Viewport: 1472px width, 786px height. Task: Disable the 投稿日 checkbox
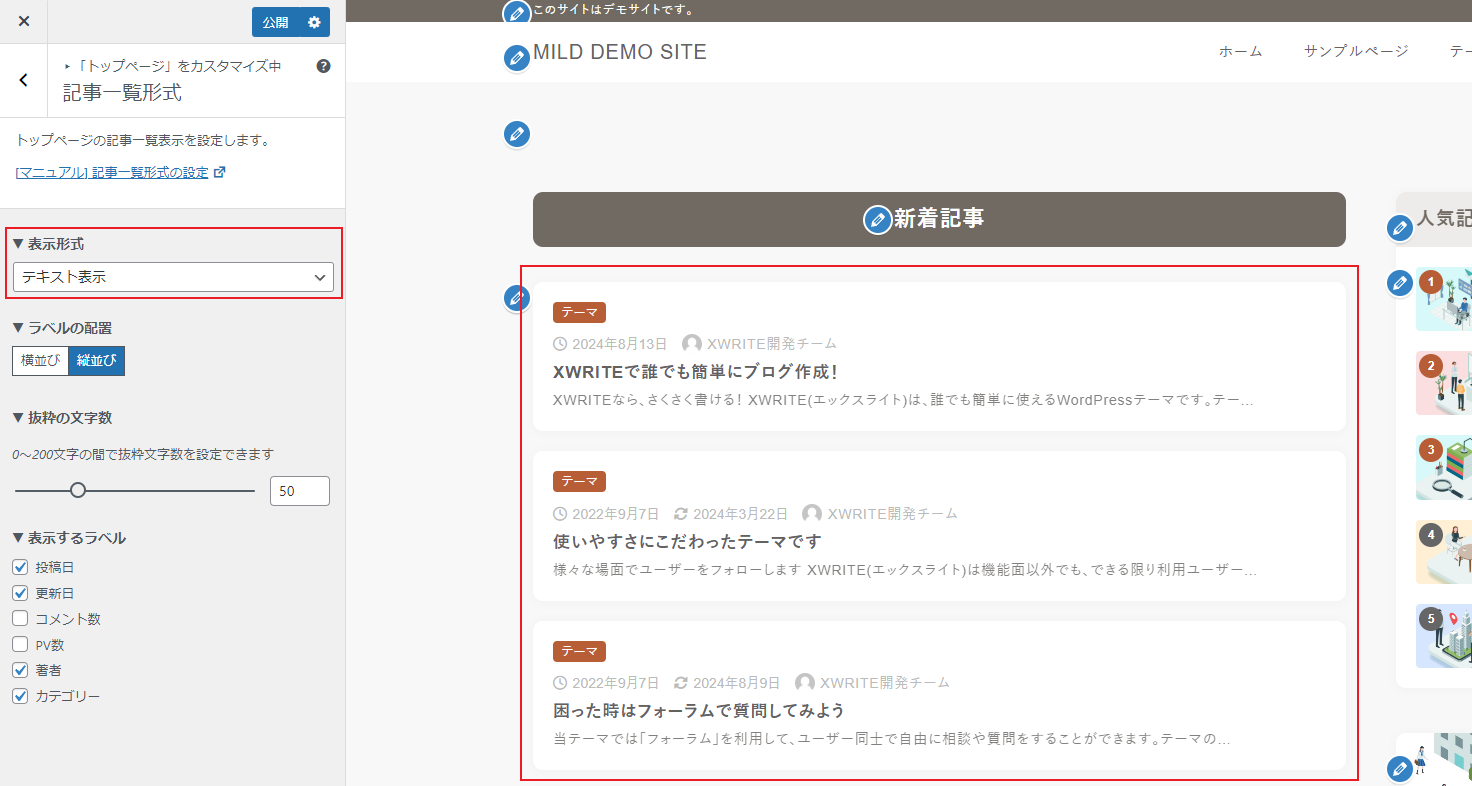coord(18,567)
